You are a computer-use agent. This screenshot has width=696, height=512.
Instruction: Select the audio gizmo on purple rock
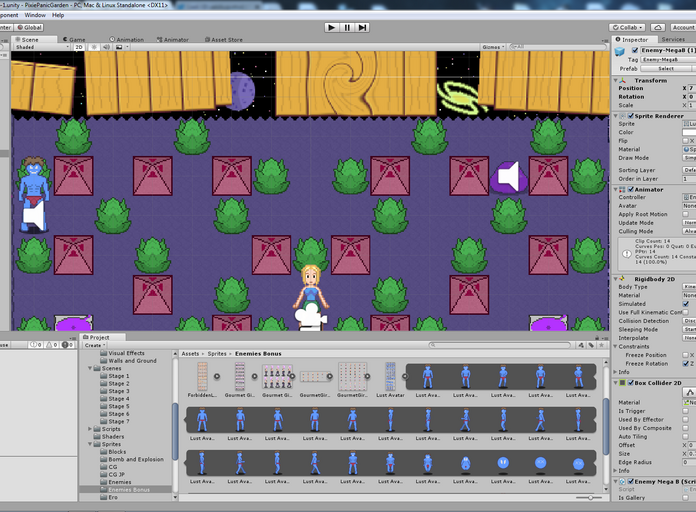point(508,177)
